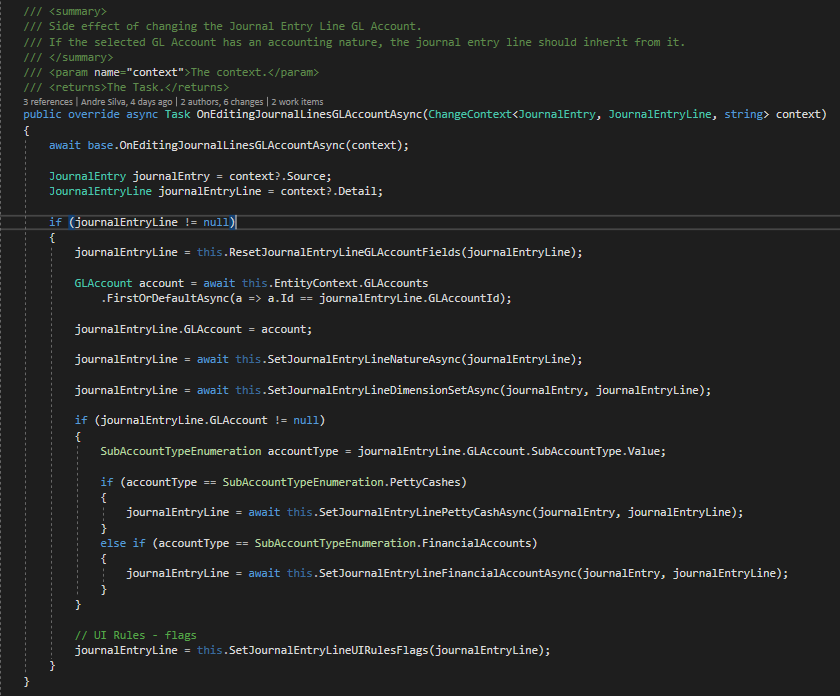This screenshot has width=840, height=696.
Task: Click the ChangeContext type in method signature
Action: pos(470,114)
